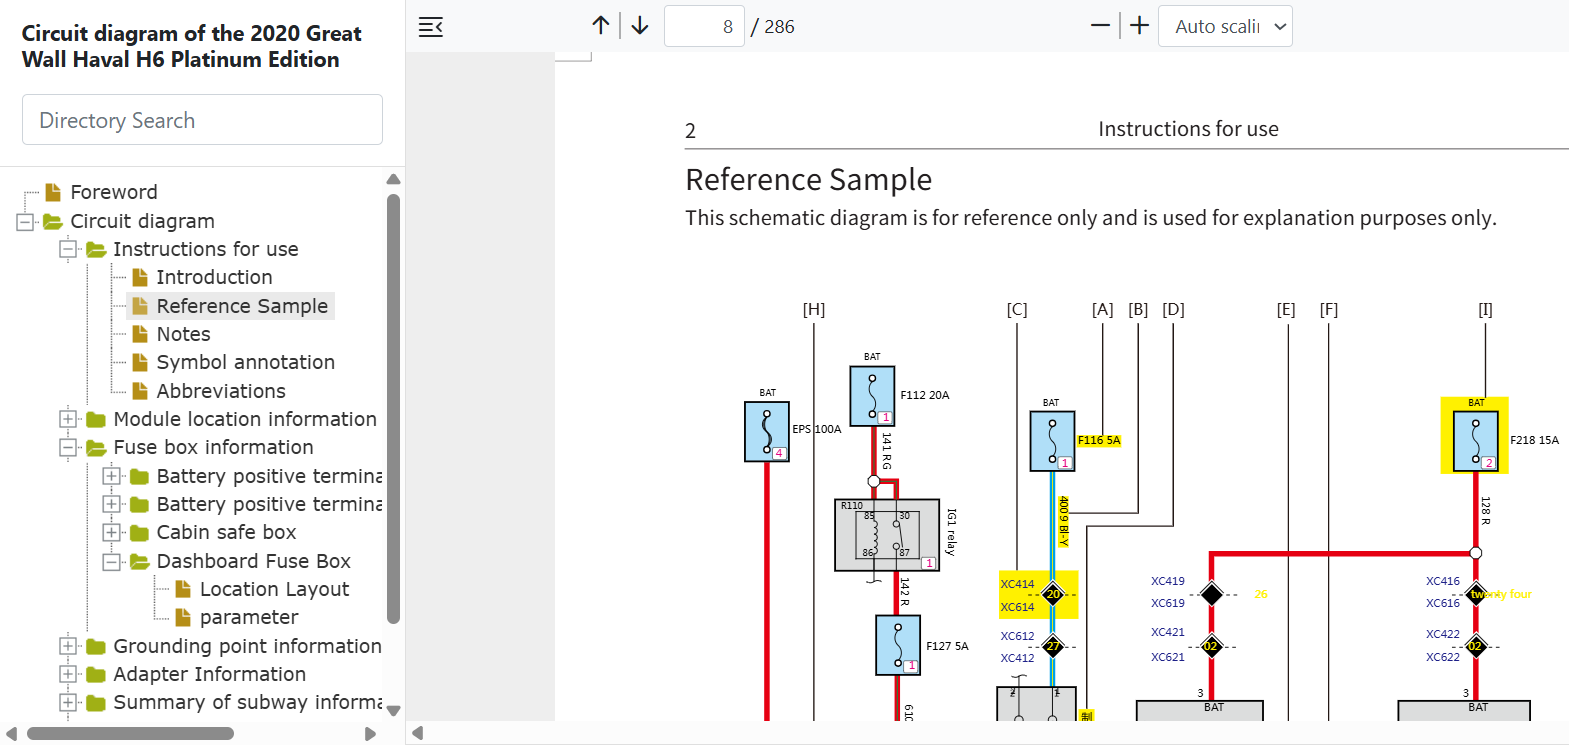Click the F218 15A fuse label
Viewport: 1569px width, 745px height.
(1534, 440)
